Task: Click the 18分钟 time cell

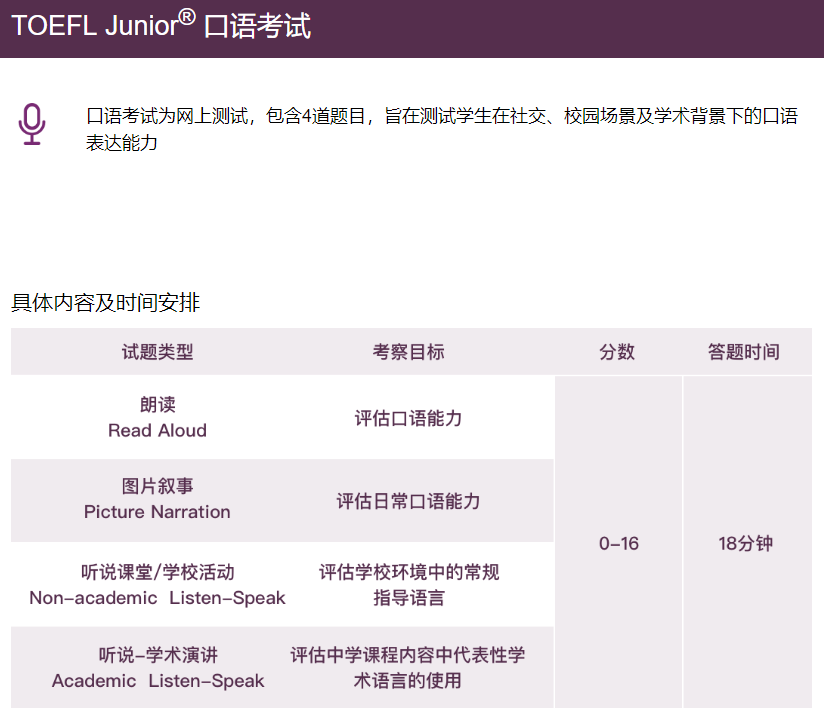Action: (746, 543)
